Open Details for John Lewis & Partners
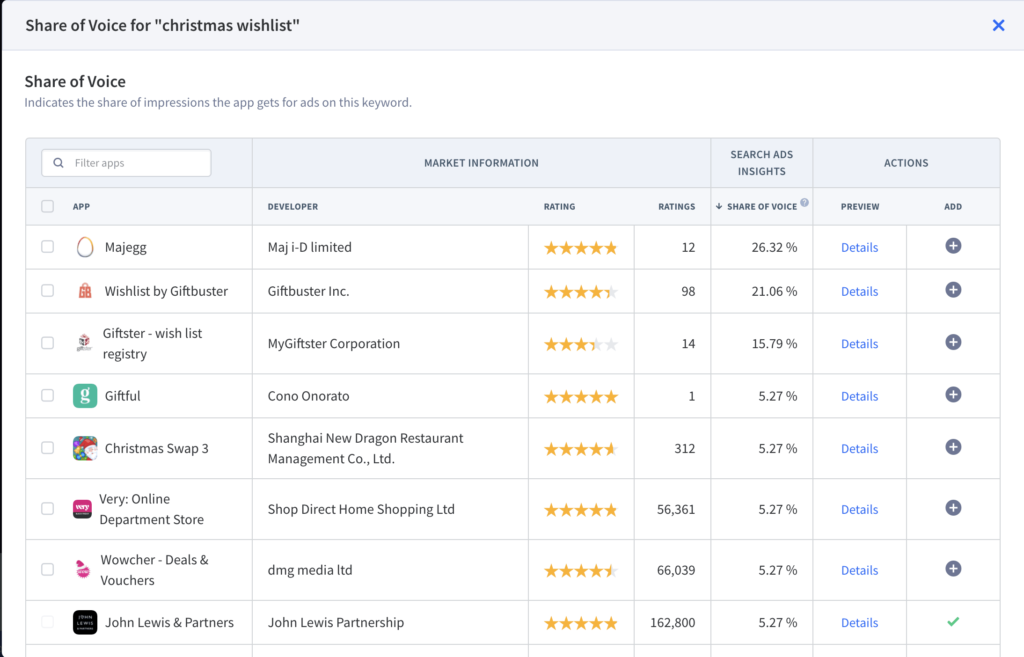The image size is (1024, 657). pos(859,622)
